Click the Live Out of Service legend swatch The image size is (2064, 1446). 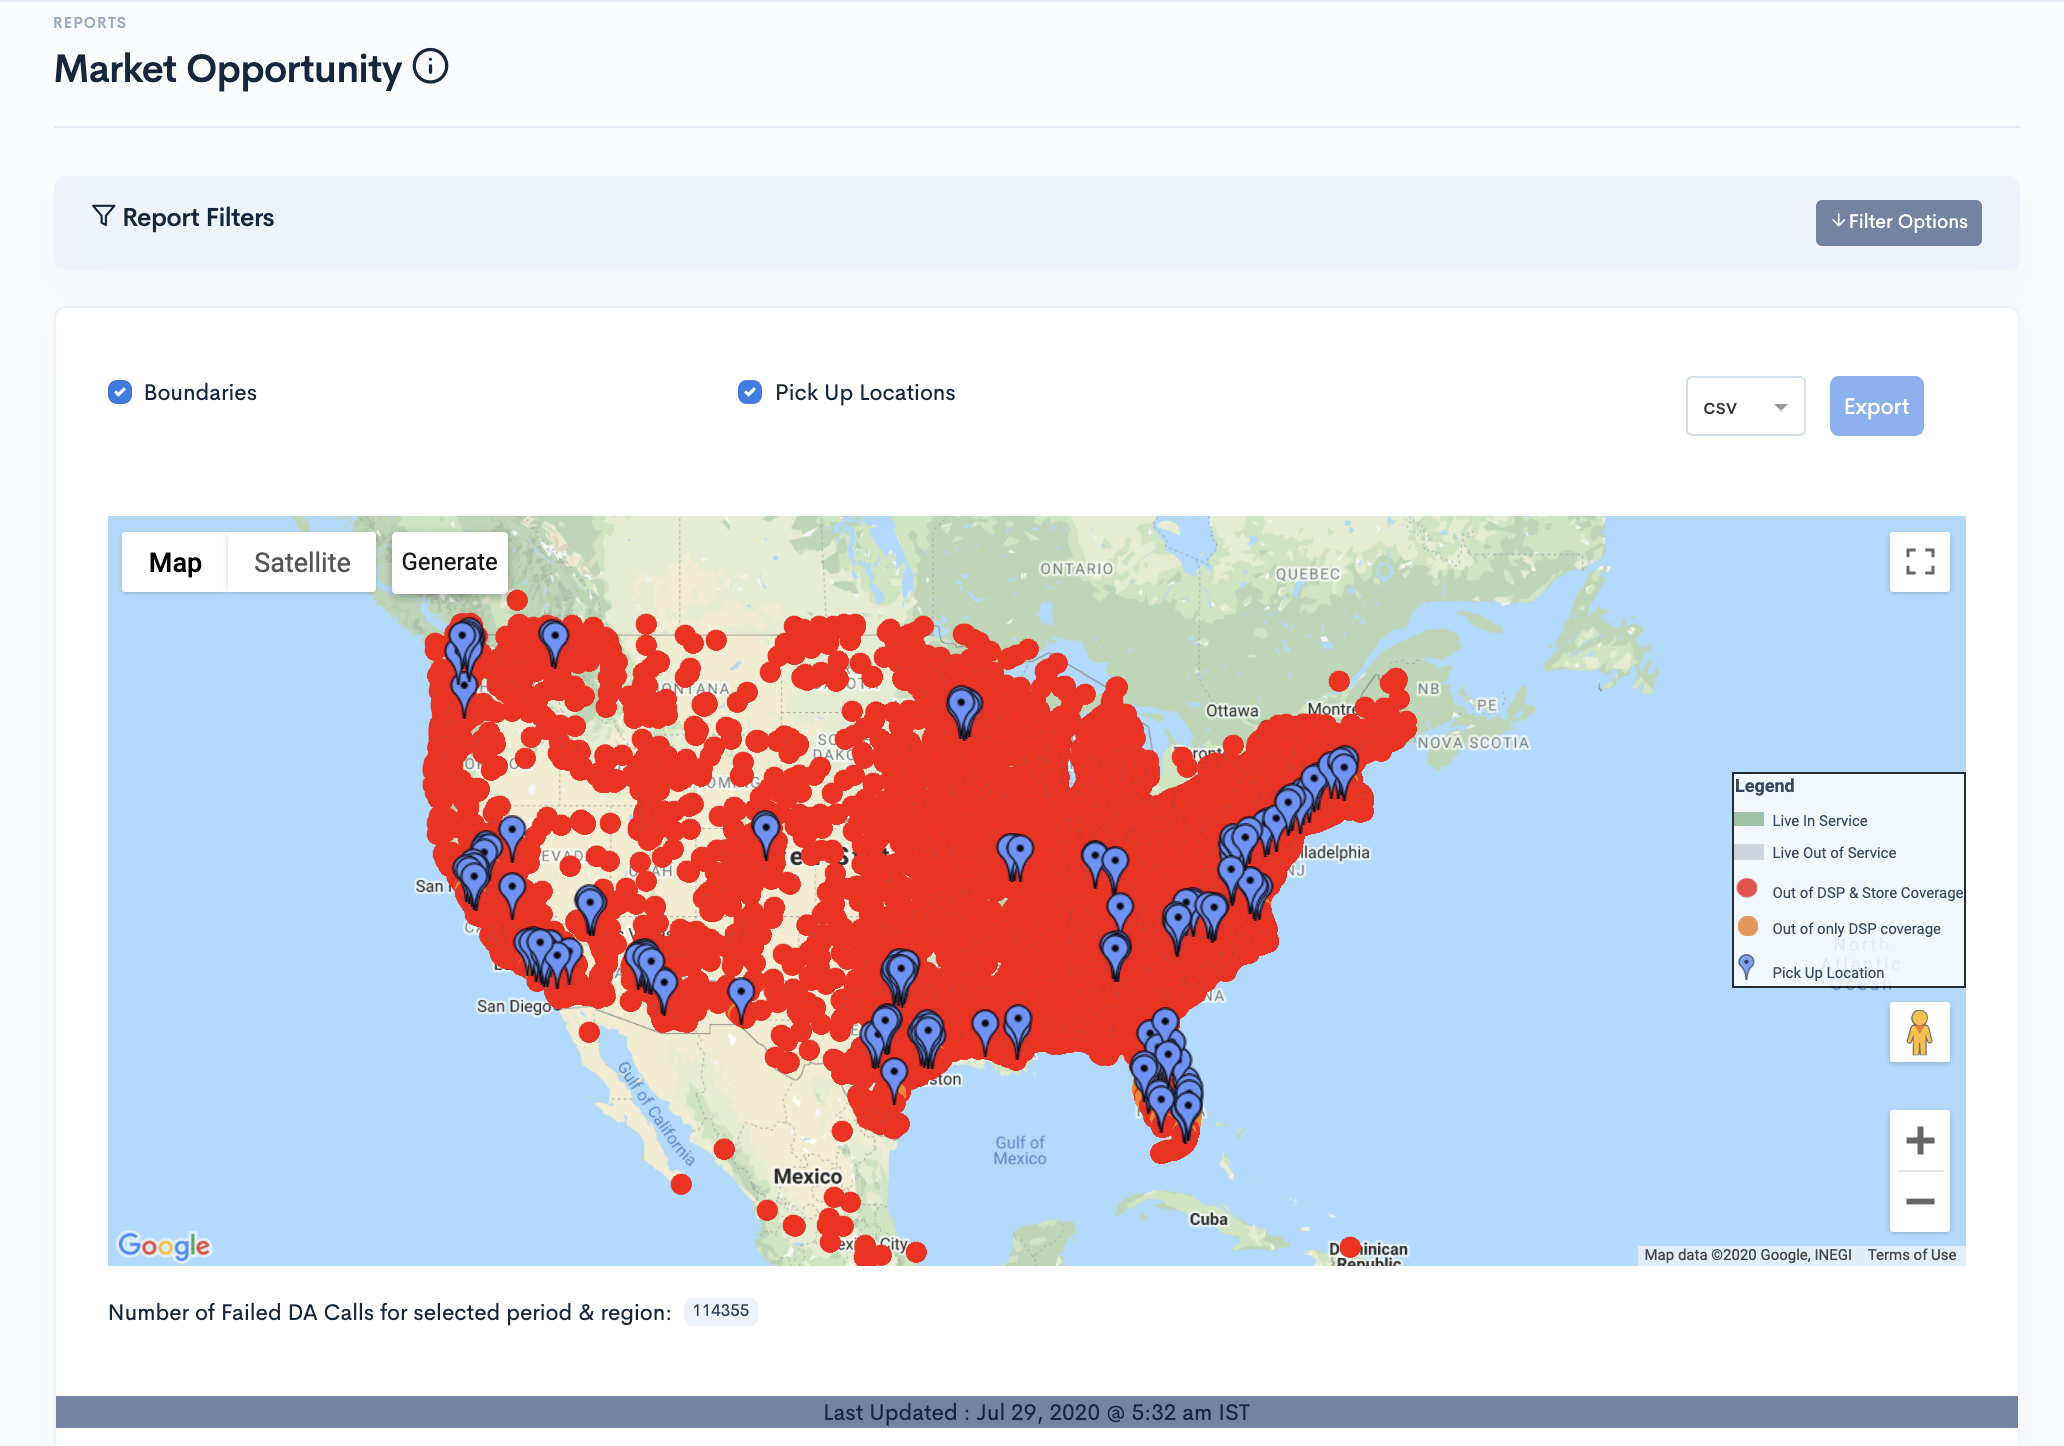coord(1749,852)
